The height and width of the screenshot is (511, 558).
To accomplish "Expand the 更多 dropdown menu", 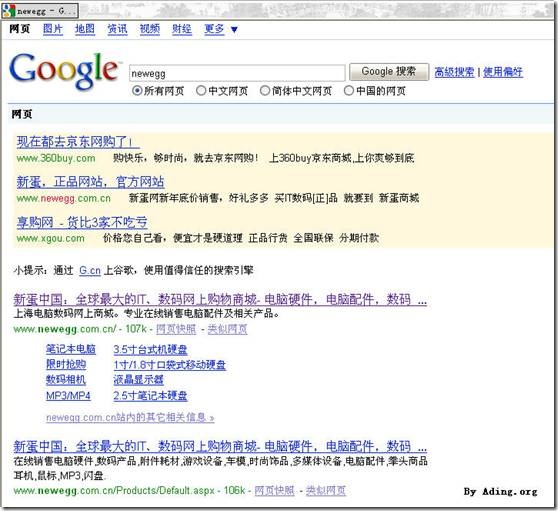I will [221, 29].
